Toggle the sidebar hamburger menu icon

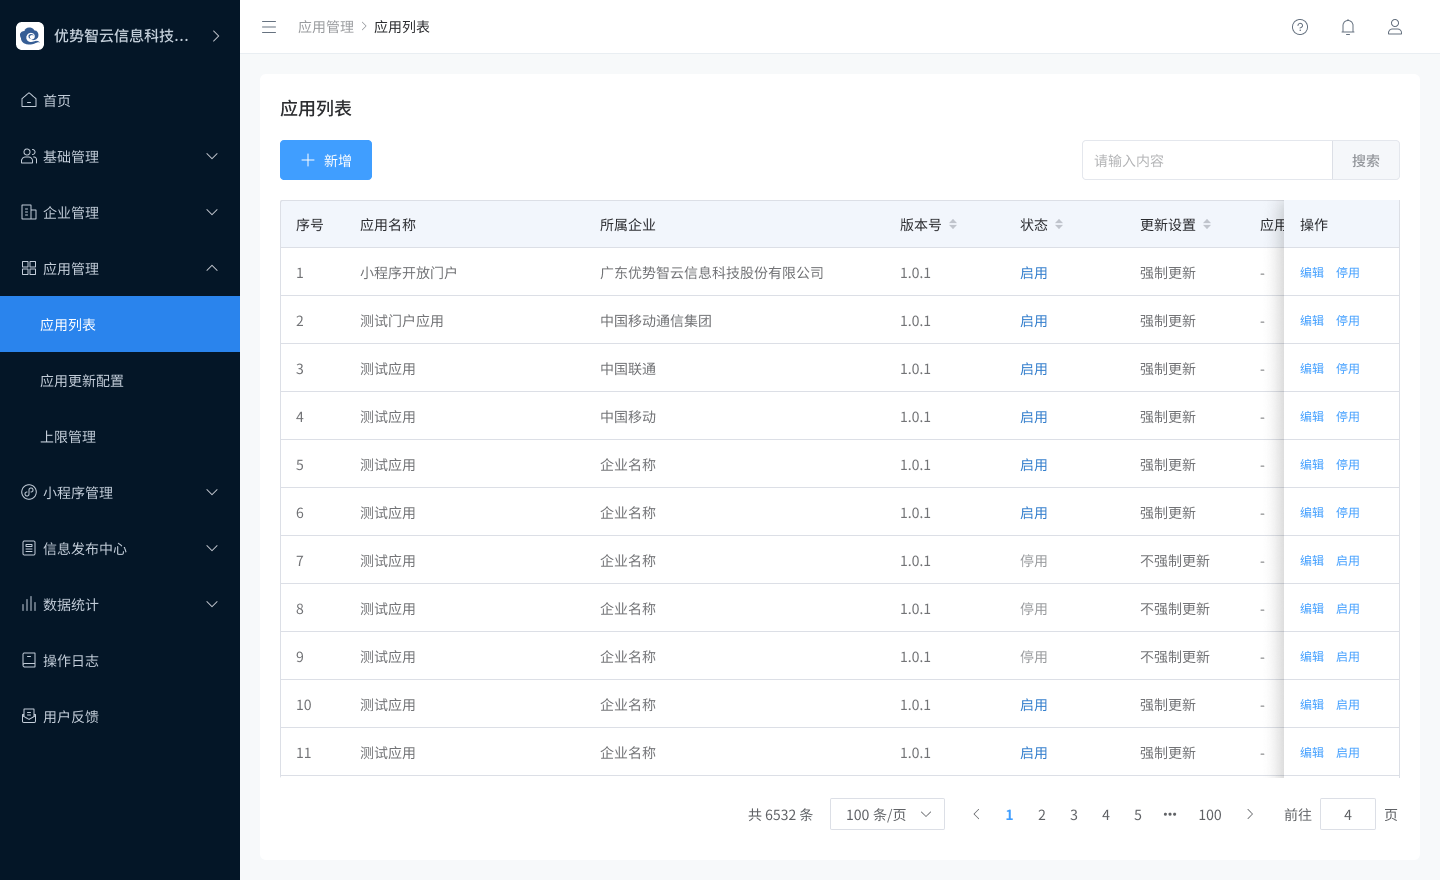point(269,27)
